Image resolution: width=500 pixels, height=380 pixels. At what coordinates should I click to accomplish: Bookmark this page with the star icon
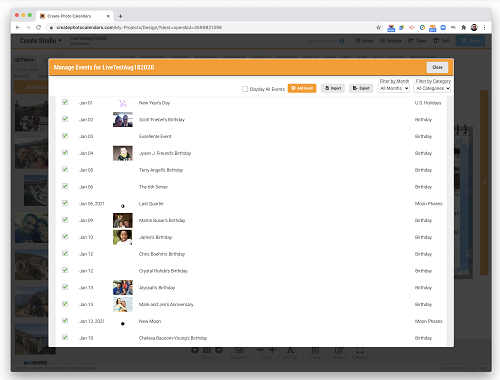[x=378, y=28]
